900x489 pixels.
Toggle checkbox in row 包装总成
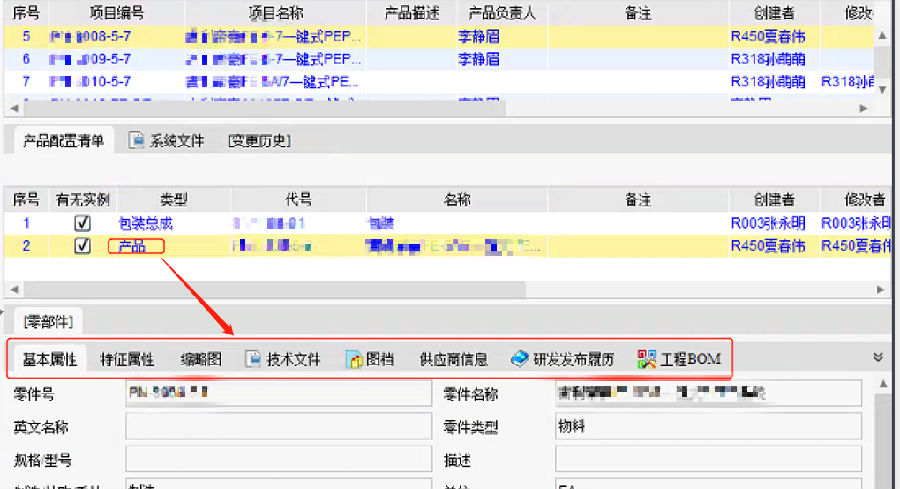(82, 223)
